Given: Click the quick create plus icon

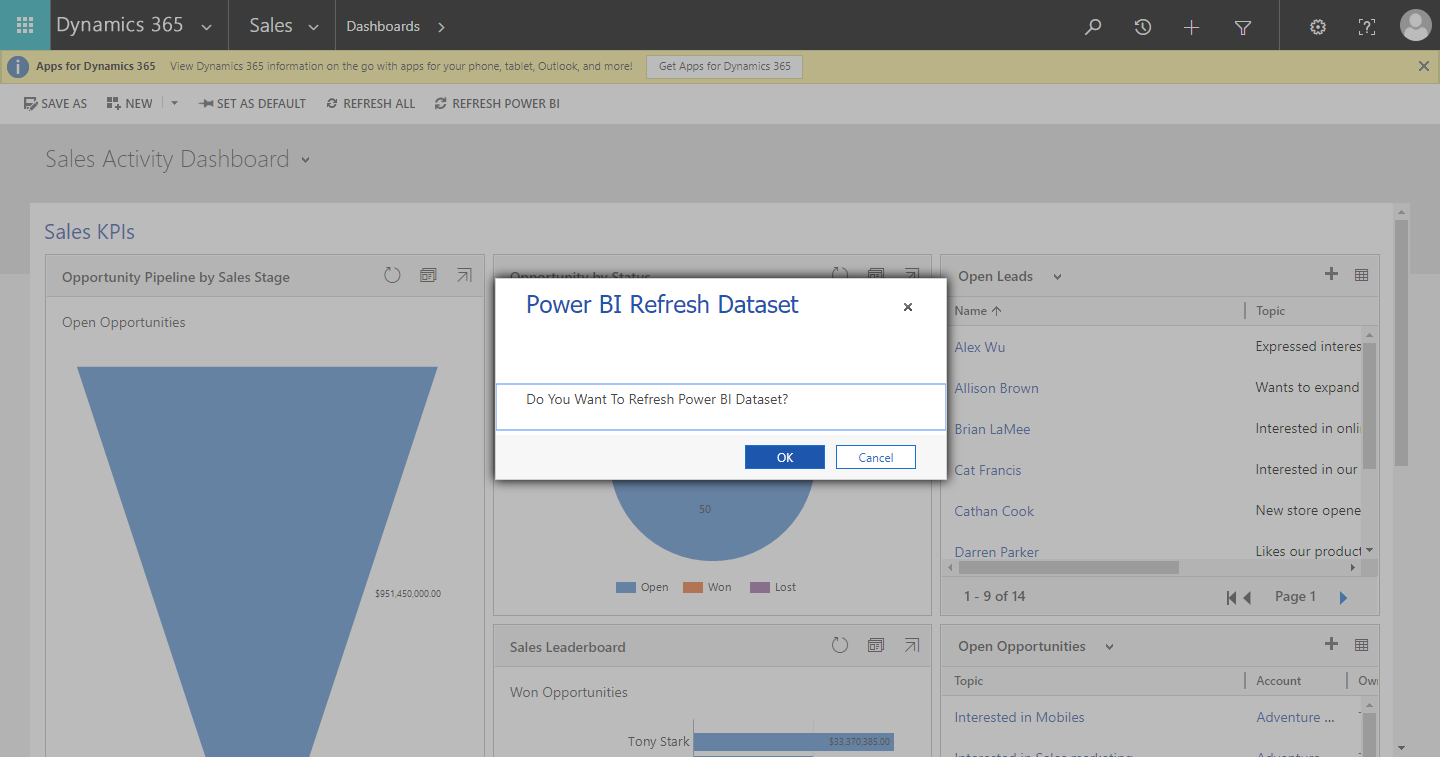Looking at the screenshot, I should [x=1191, y=27].
